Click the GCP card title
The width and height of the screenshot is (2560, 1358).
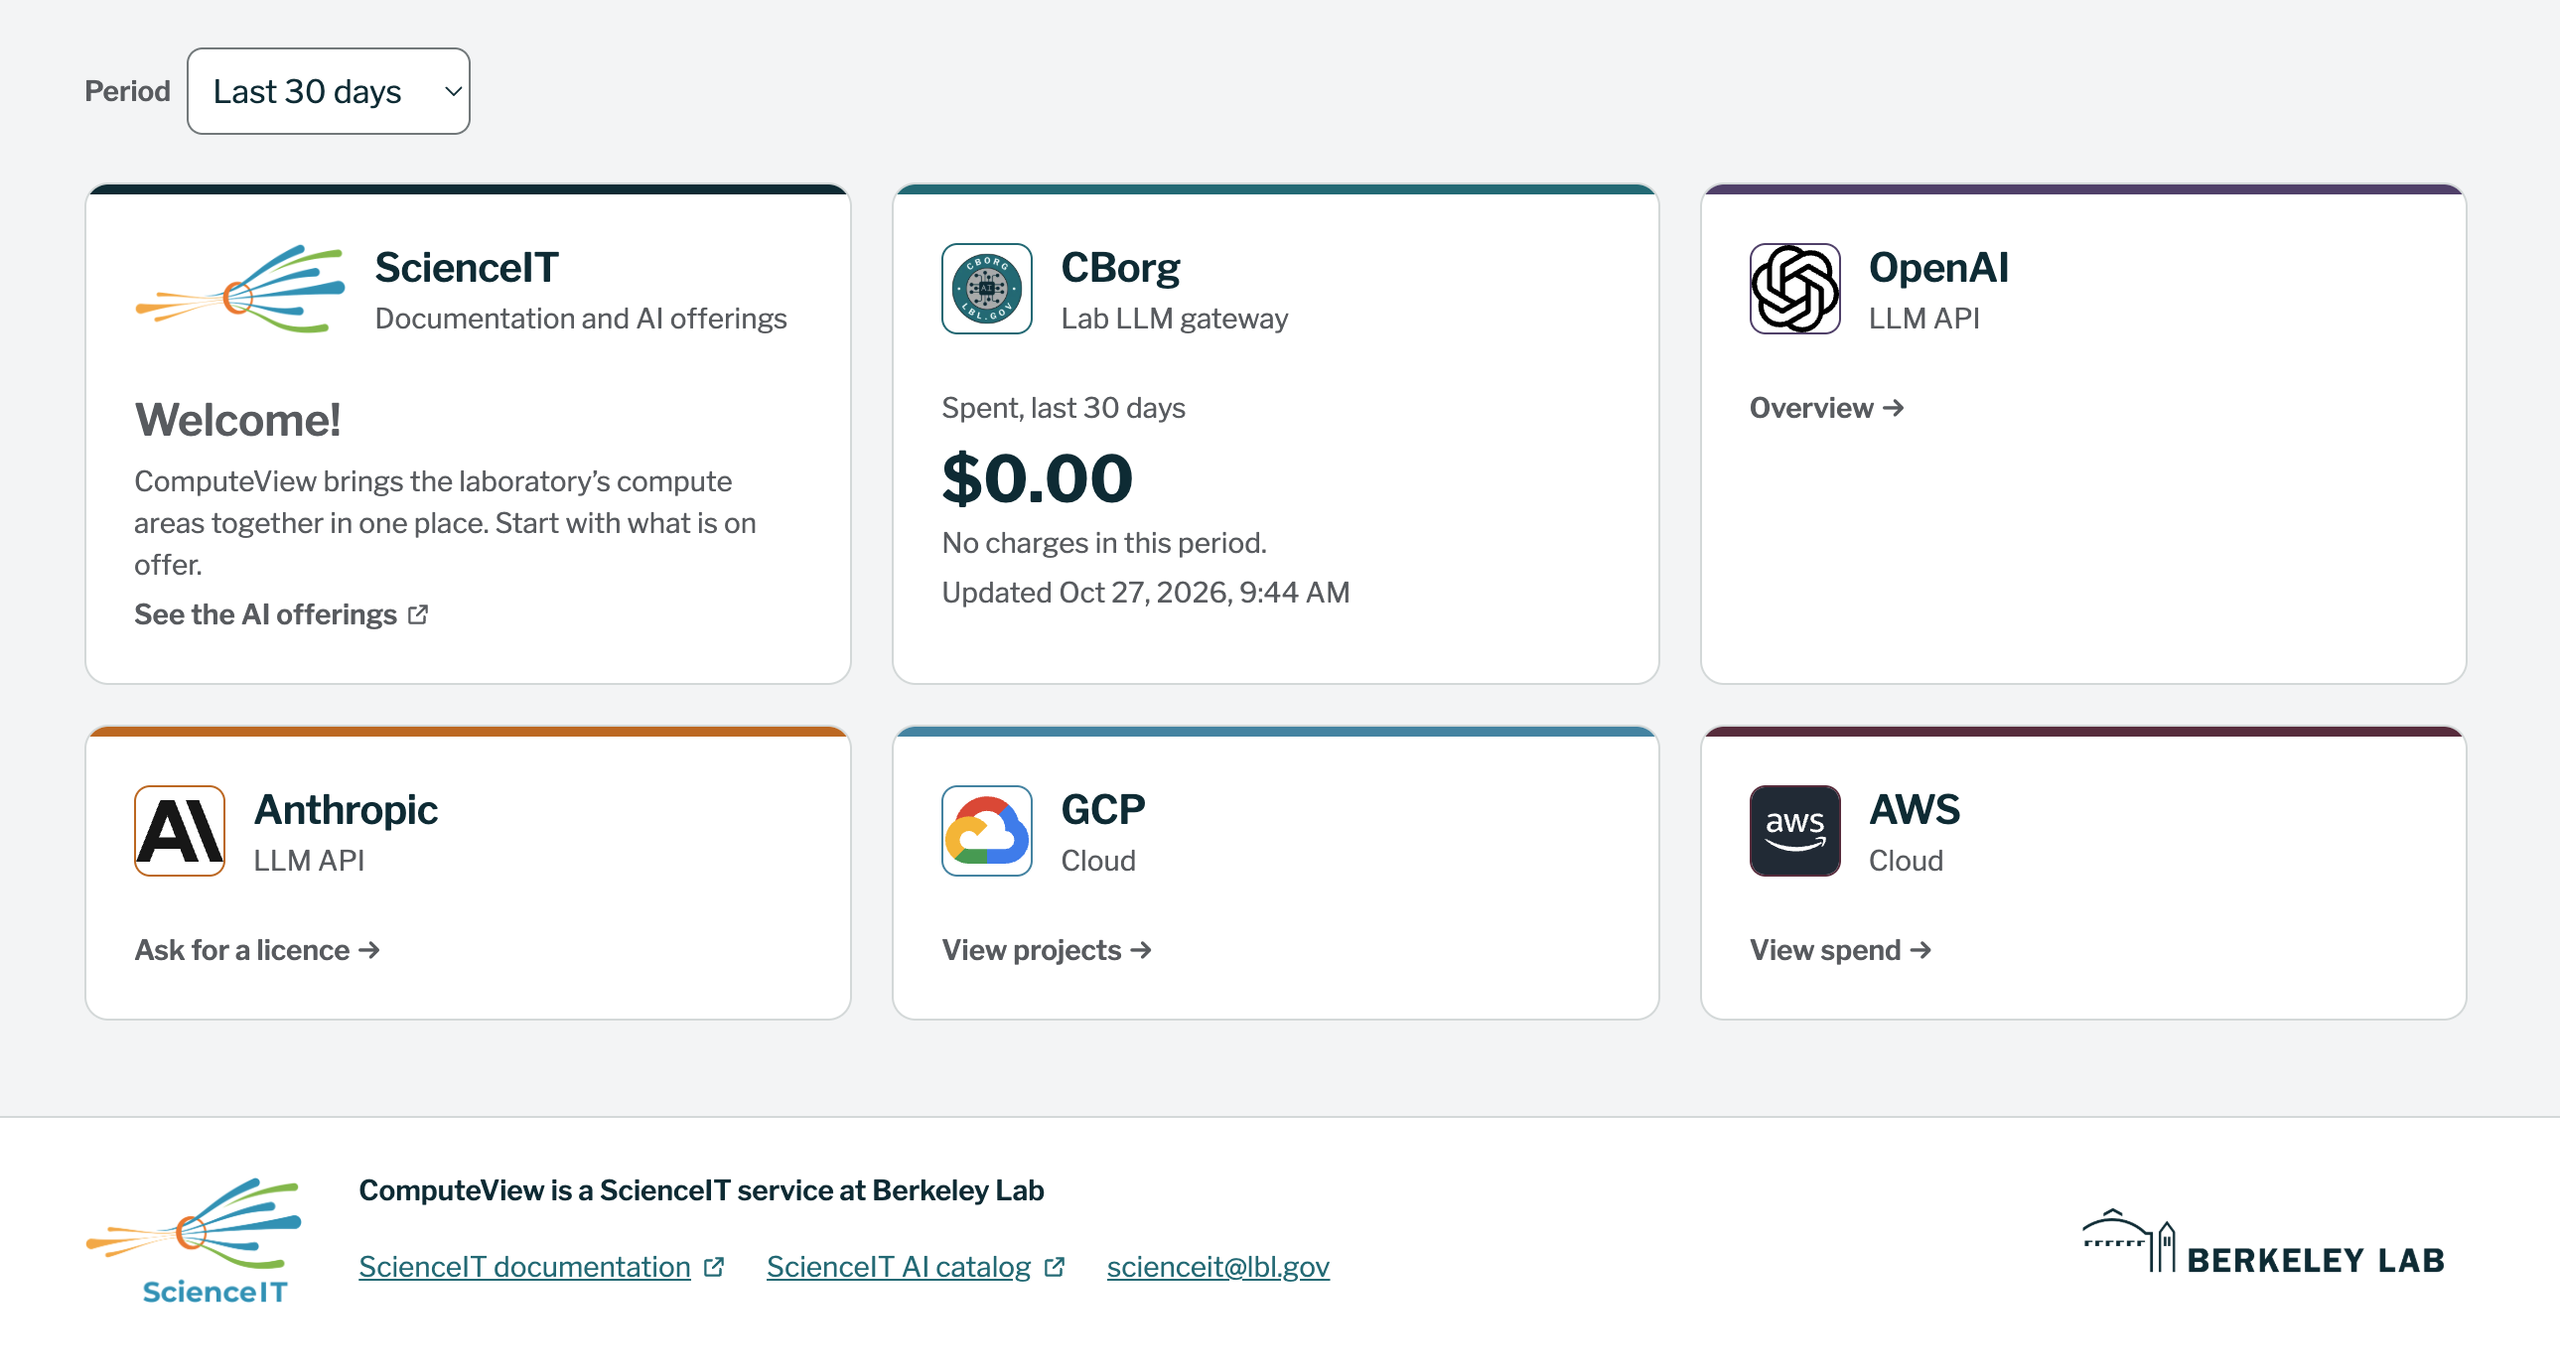coord(1103,810)
